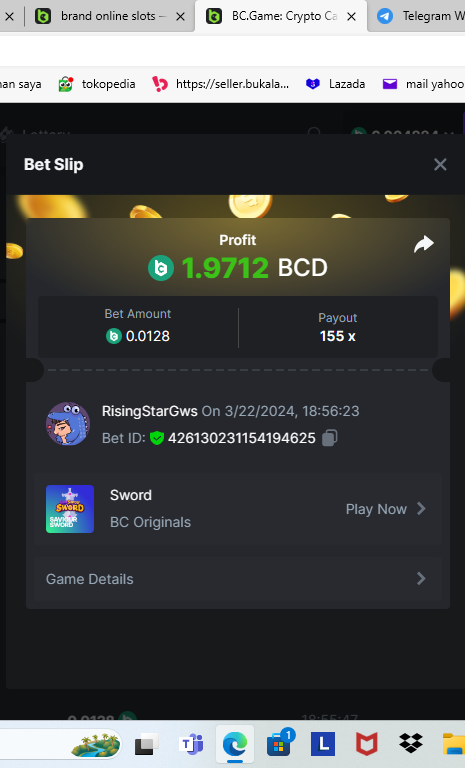Launch McAfee from the taskbar

367,744
